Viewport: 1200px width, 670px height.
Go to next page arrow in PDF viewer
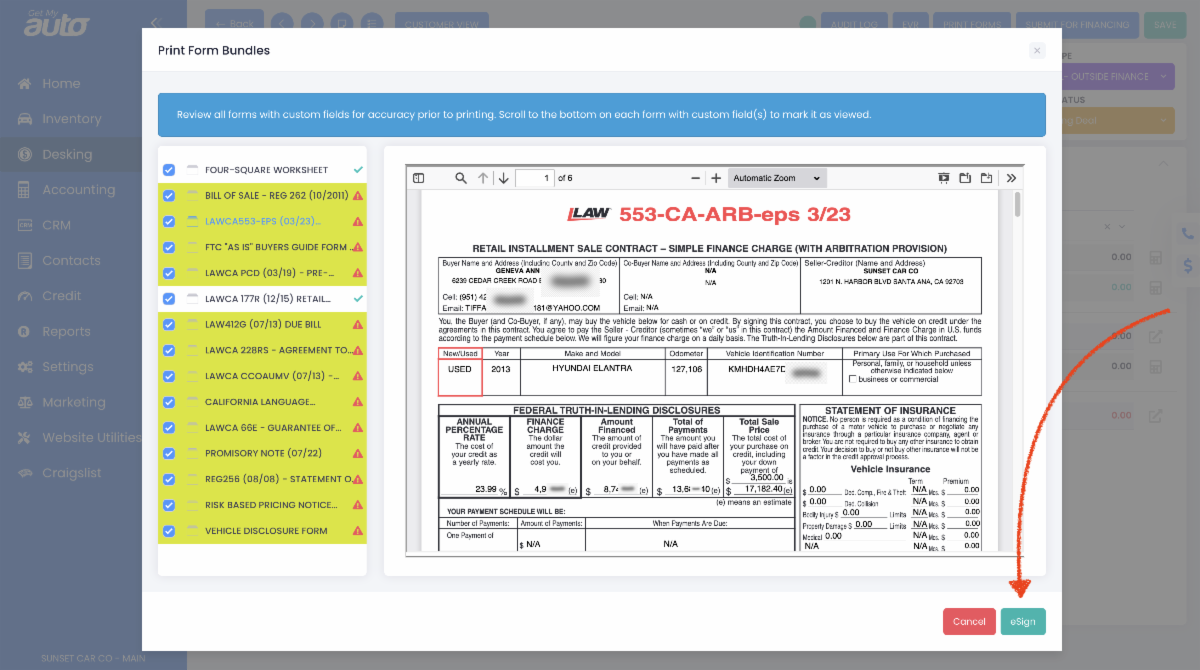[503, 178]
